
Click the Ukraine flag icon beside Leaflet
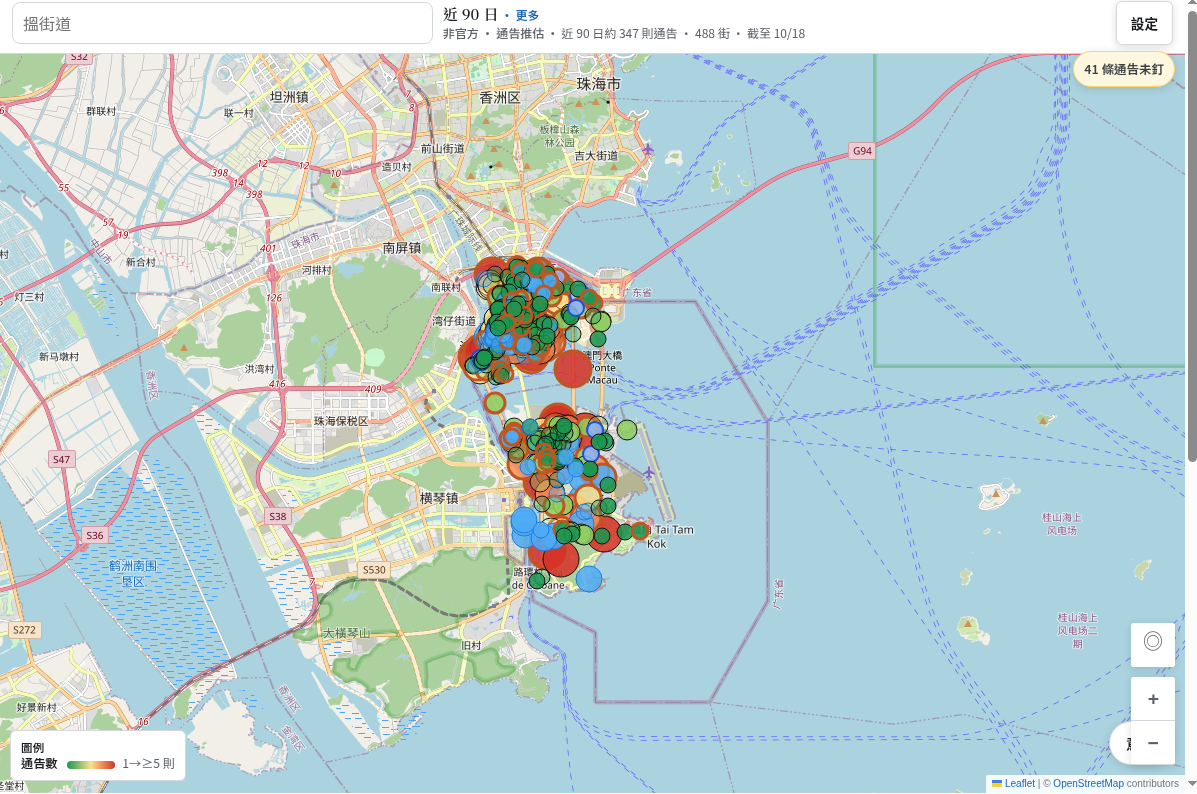pyautogui.click(x=996, y=783)
